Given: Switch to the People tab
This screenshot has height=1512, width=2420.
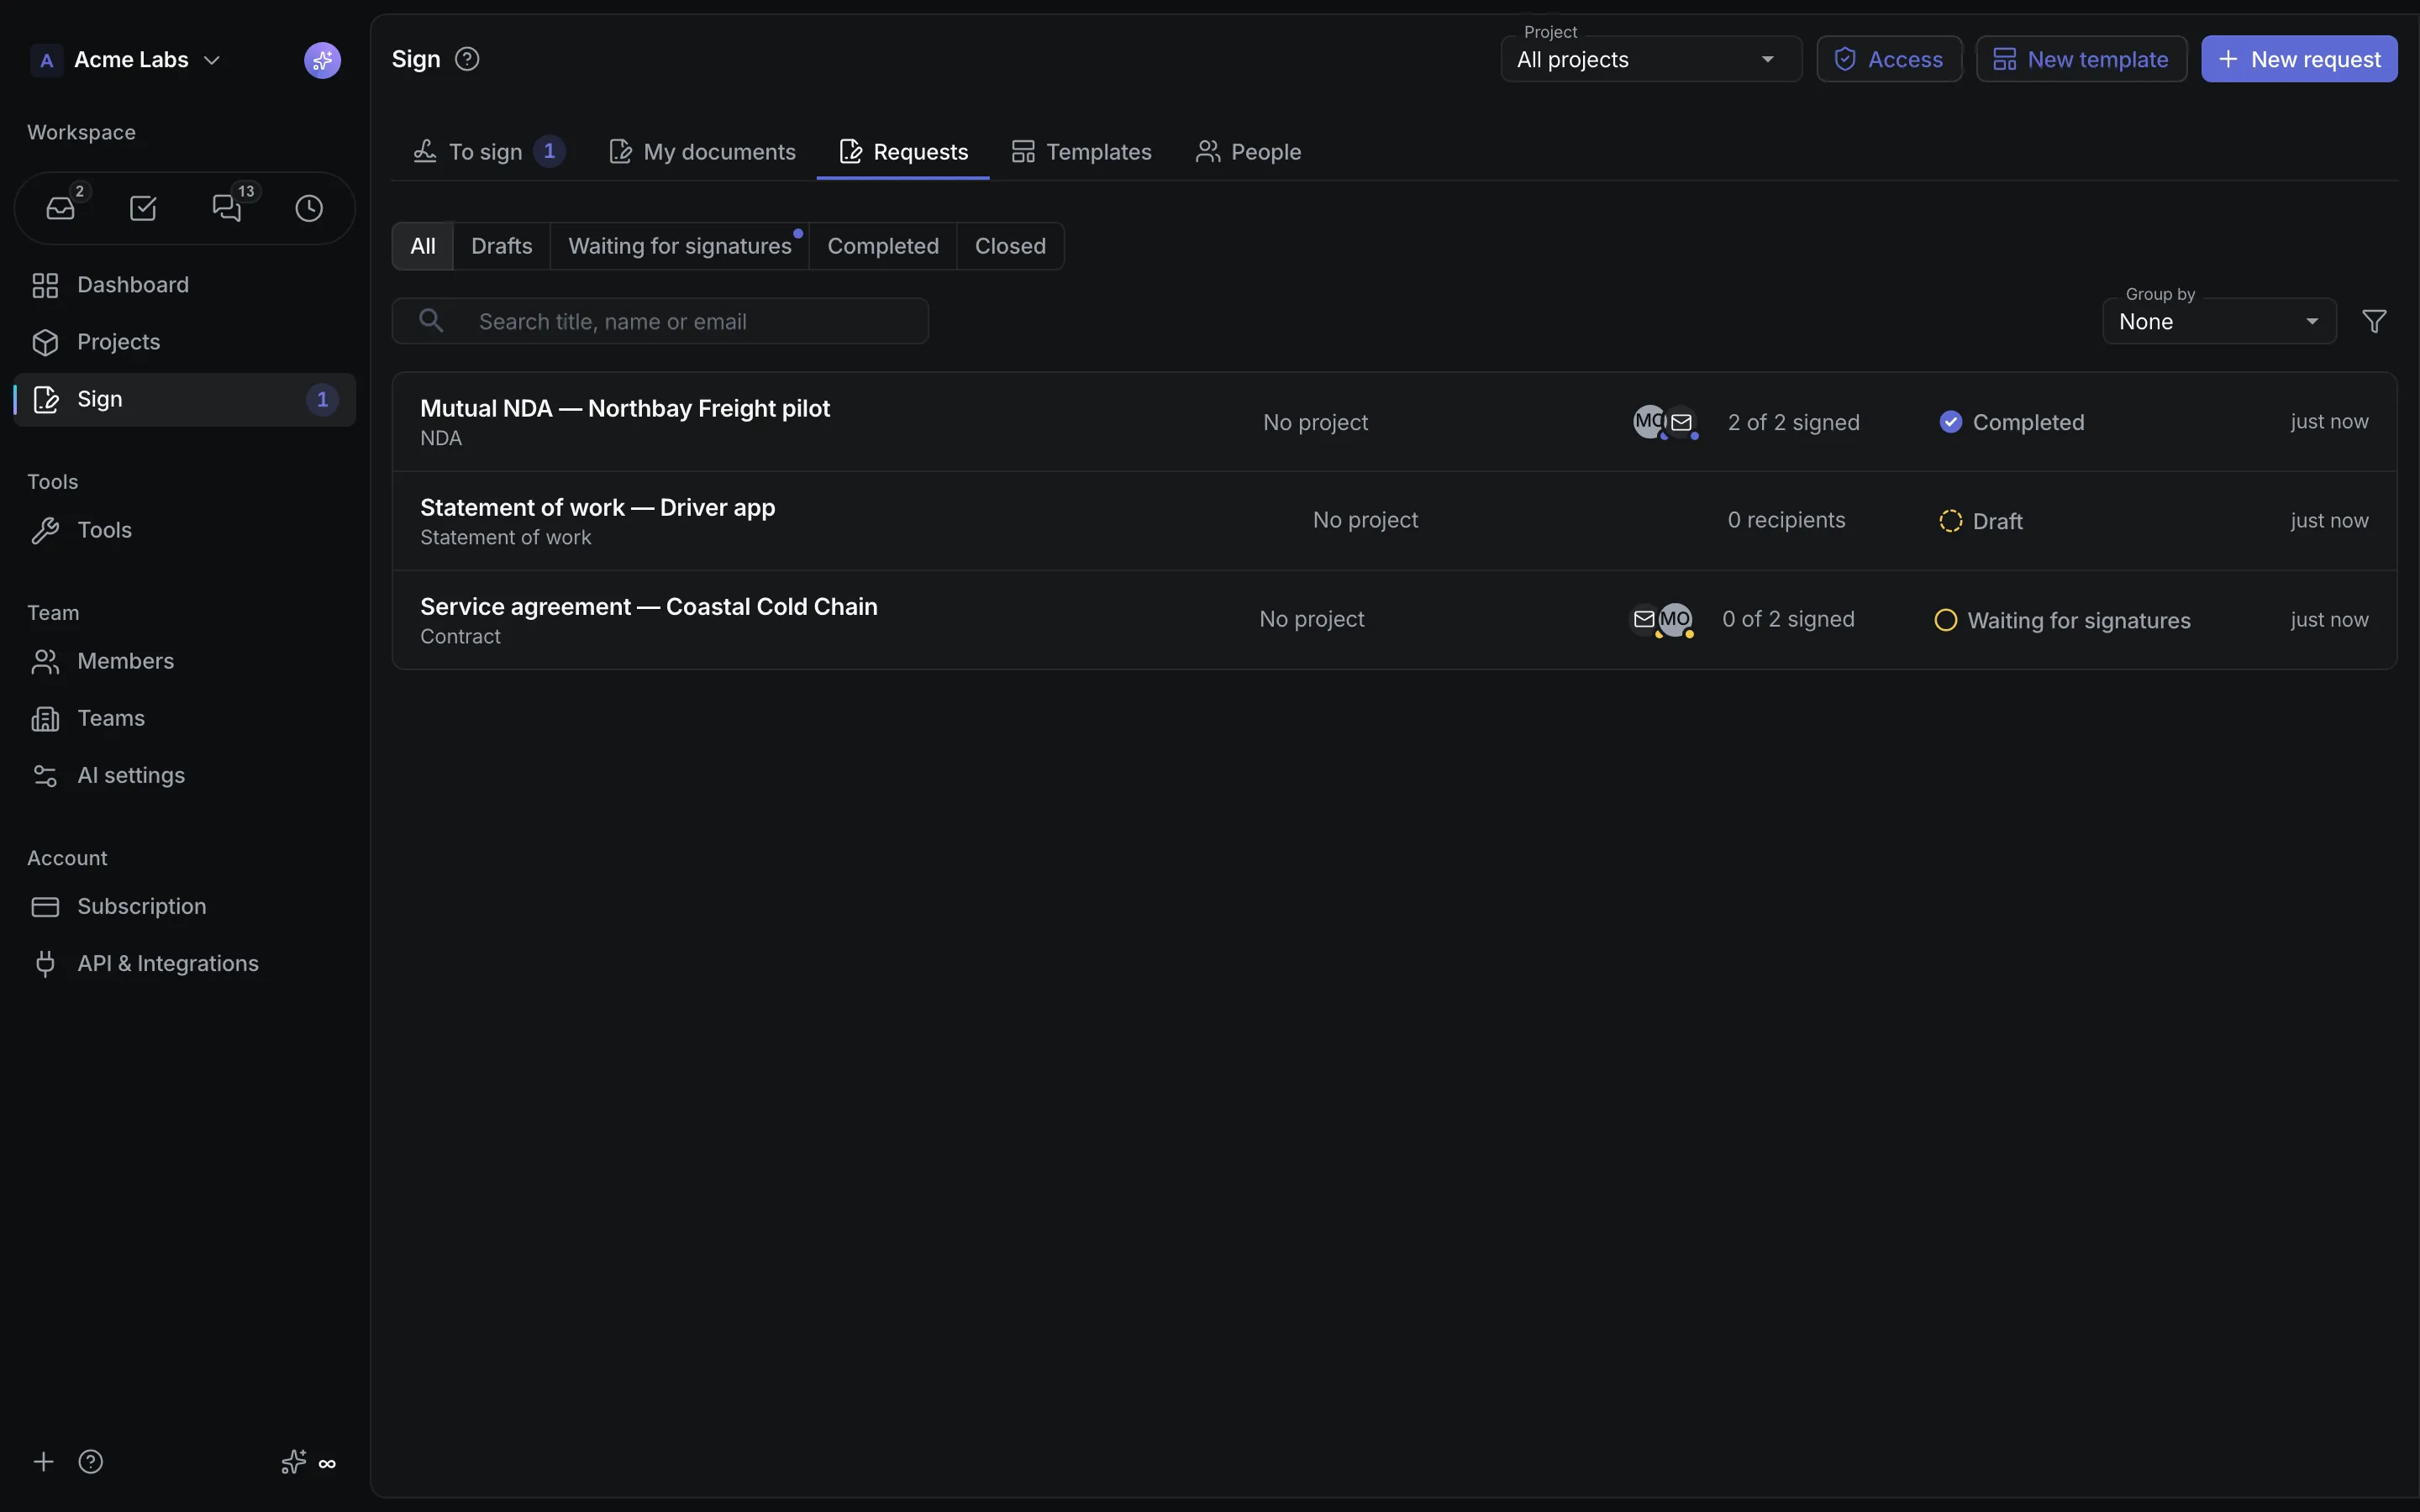Looking at the screenshot, I should (x=1248, y=152).
